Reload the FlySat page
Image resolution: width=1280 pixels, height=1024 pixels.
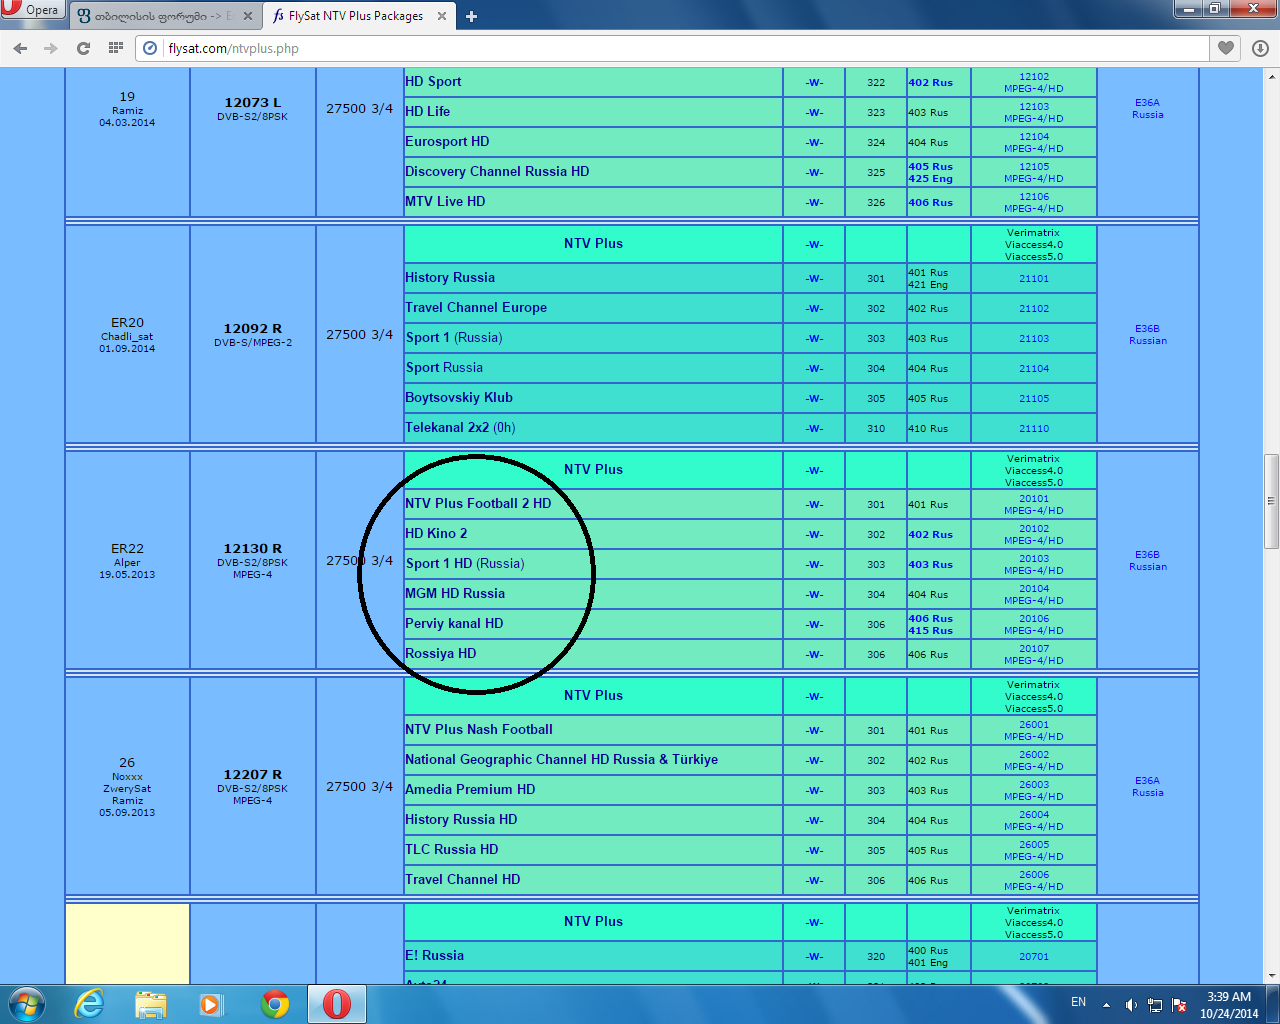point(83,48)
